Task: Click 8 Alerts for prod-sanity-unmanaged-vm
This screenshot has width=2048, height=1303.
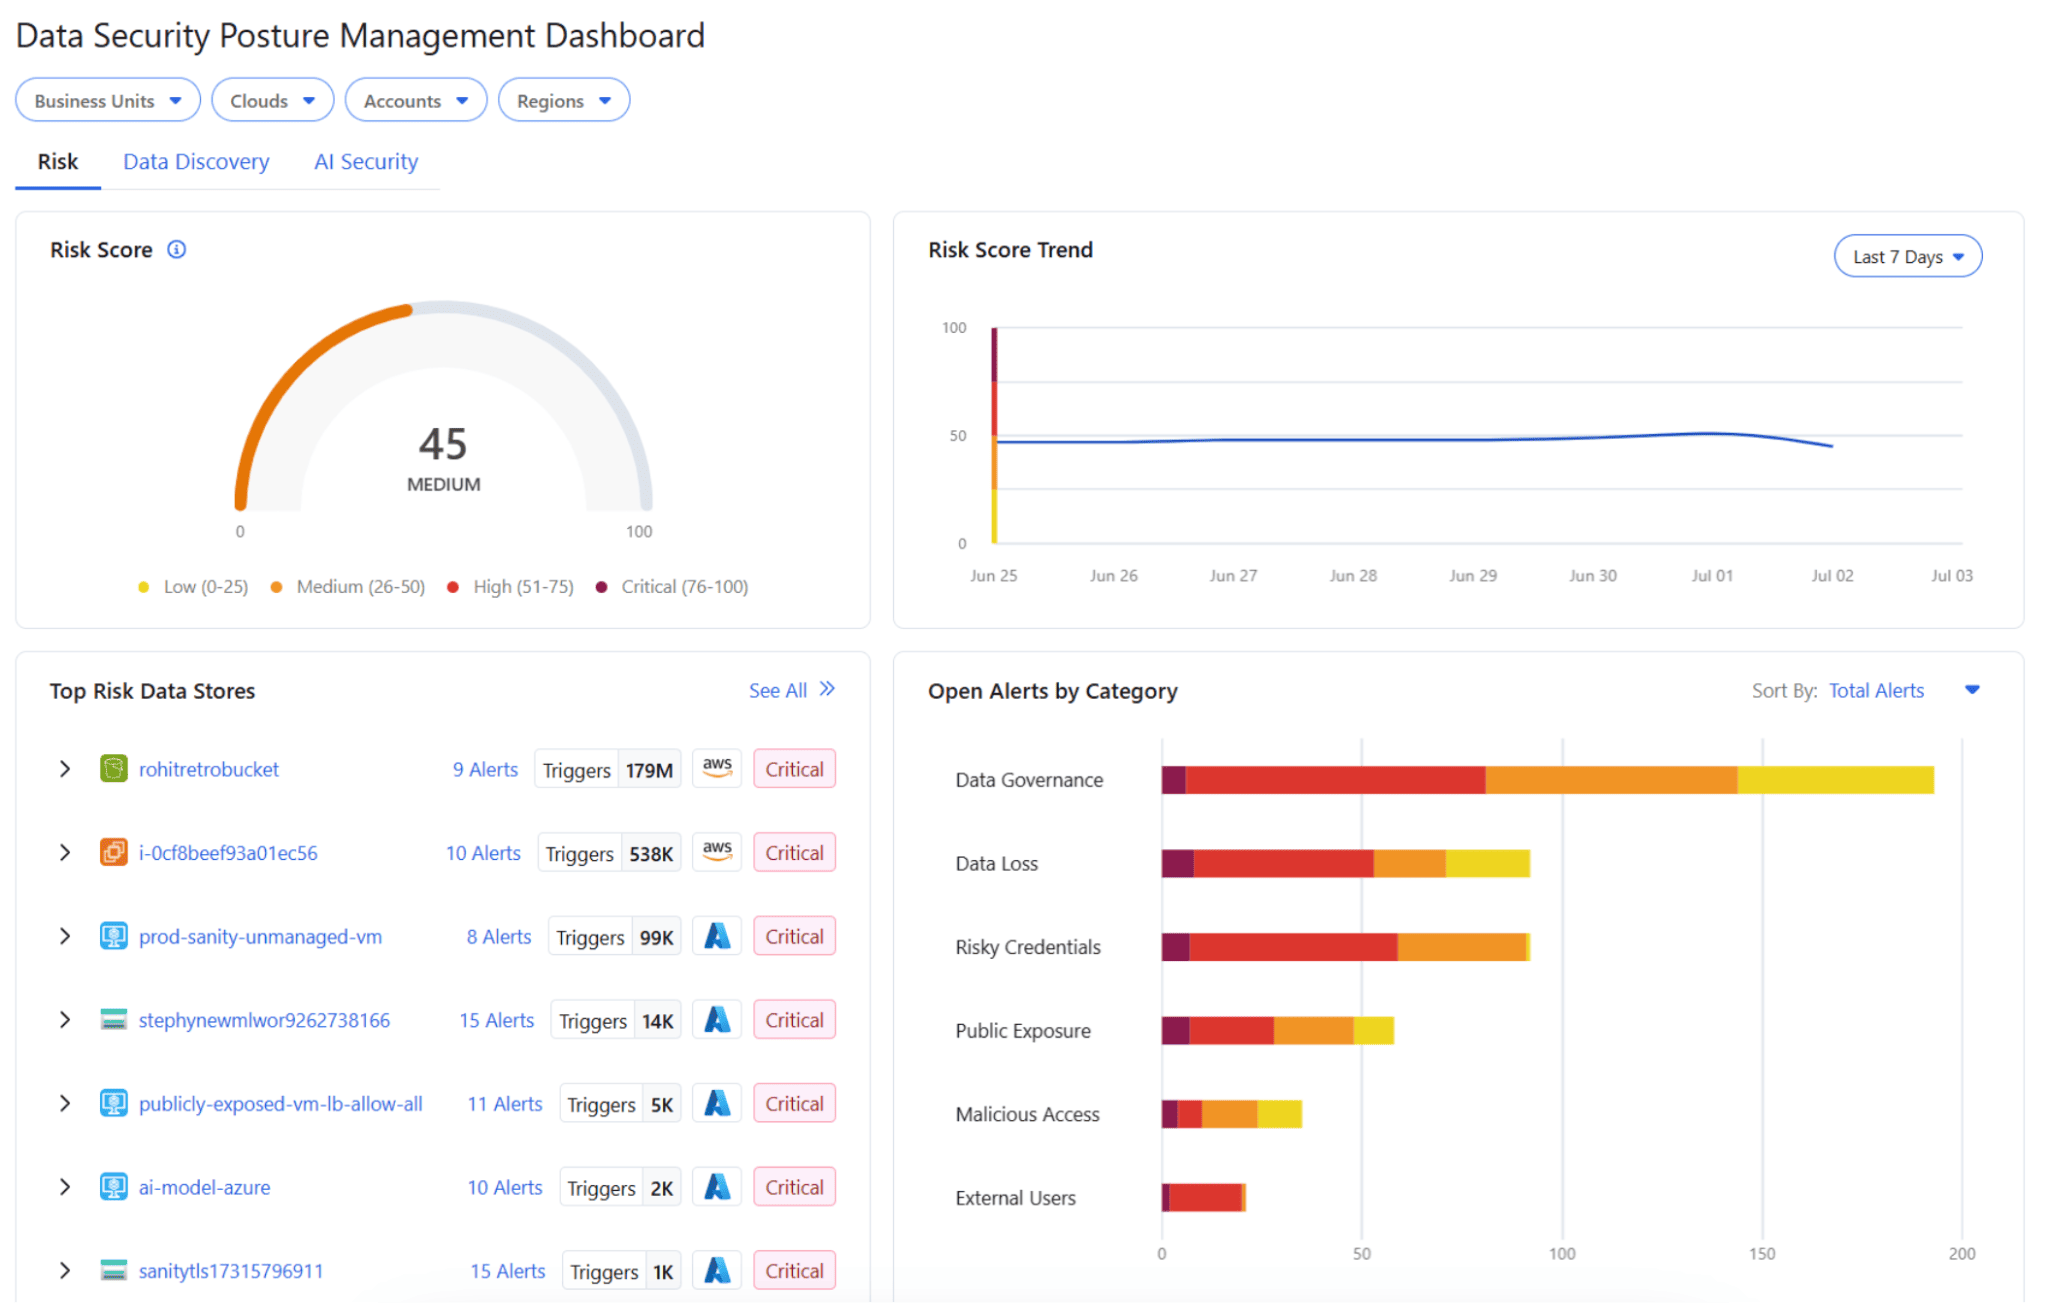Action: click(499, 937)
